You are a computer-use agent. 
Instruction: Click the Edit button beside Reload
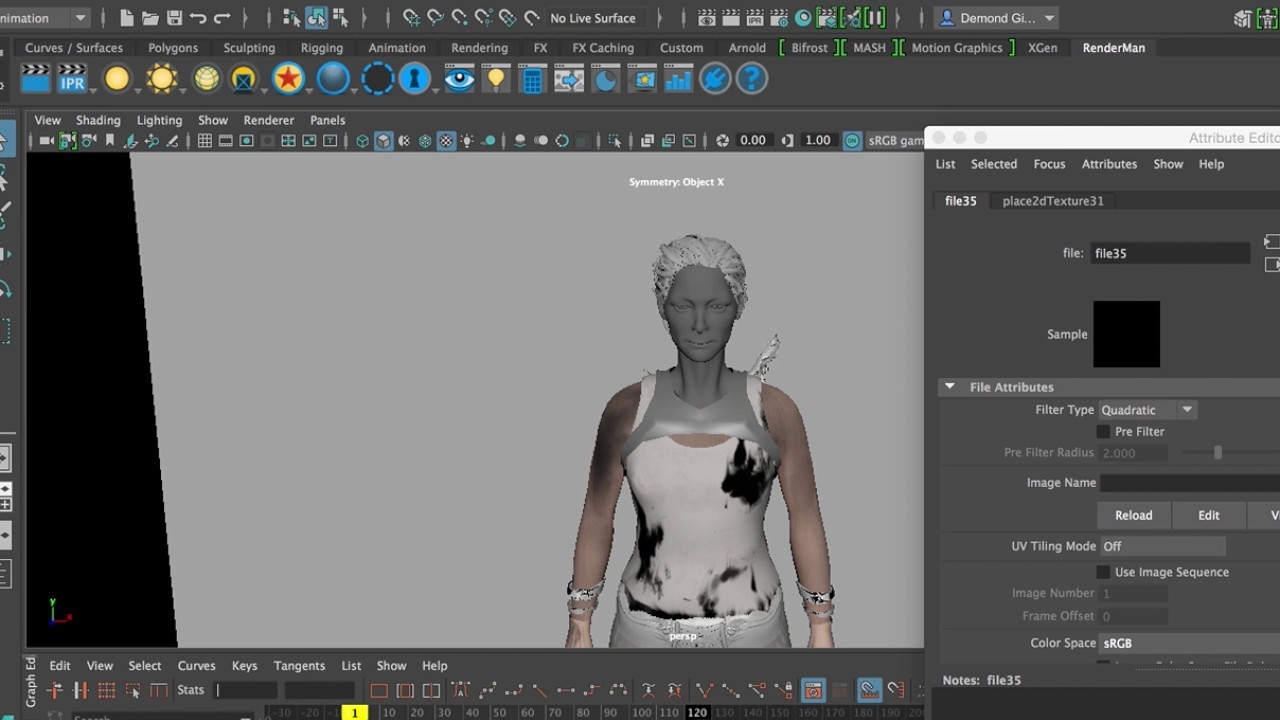pos(1208,515)
